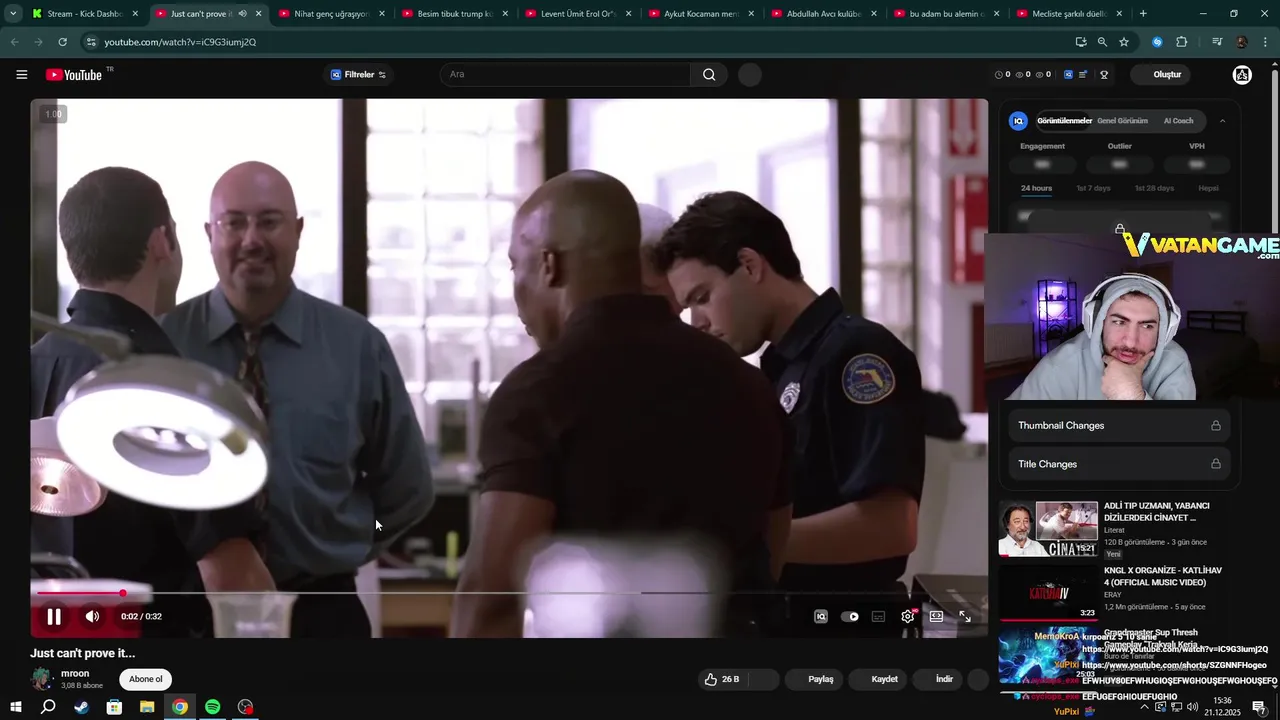Open the Shazam extension icon
Viewport: 1280px width, 720px height.
[1157, 42]
